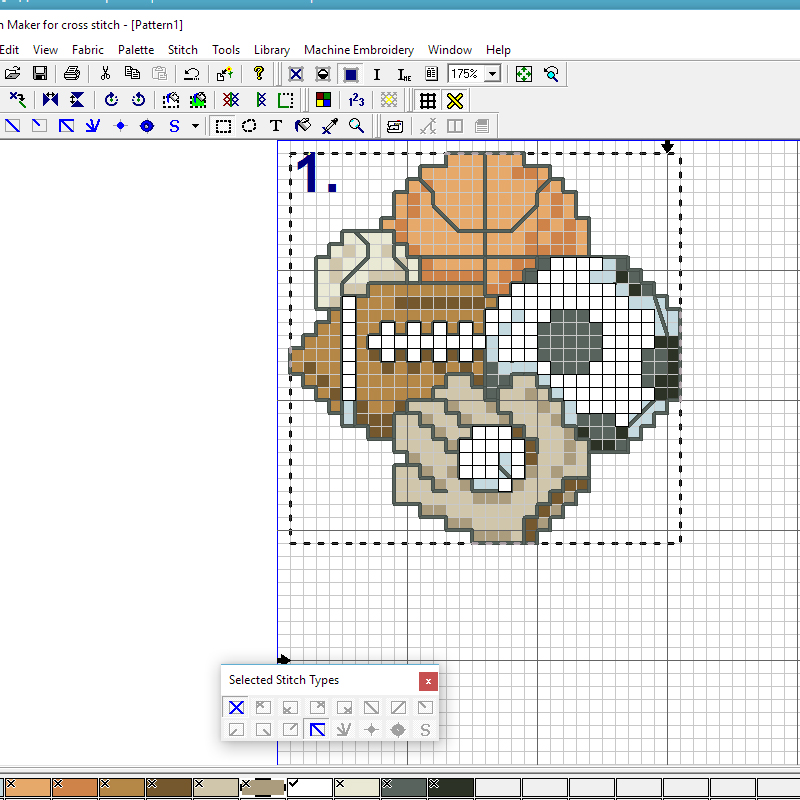Select the magnifier zoom tool
The height and width of the screenshot is (800, 800).
tap(357, 126)
